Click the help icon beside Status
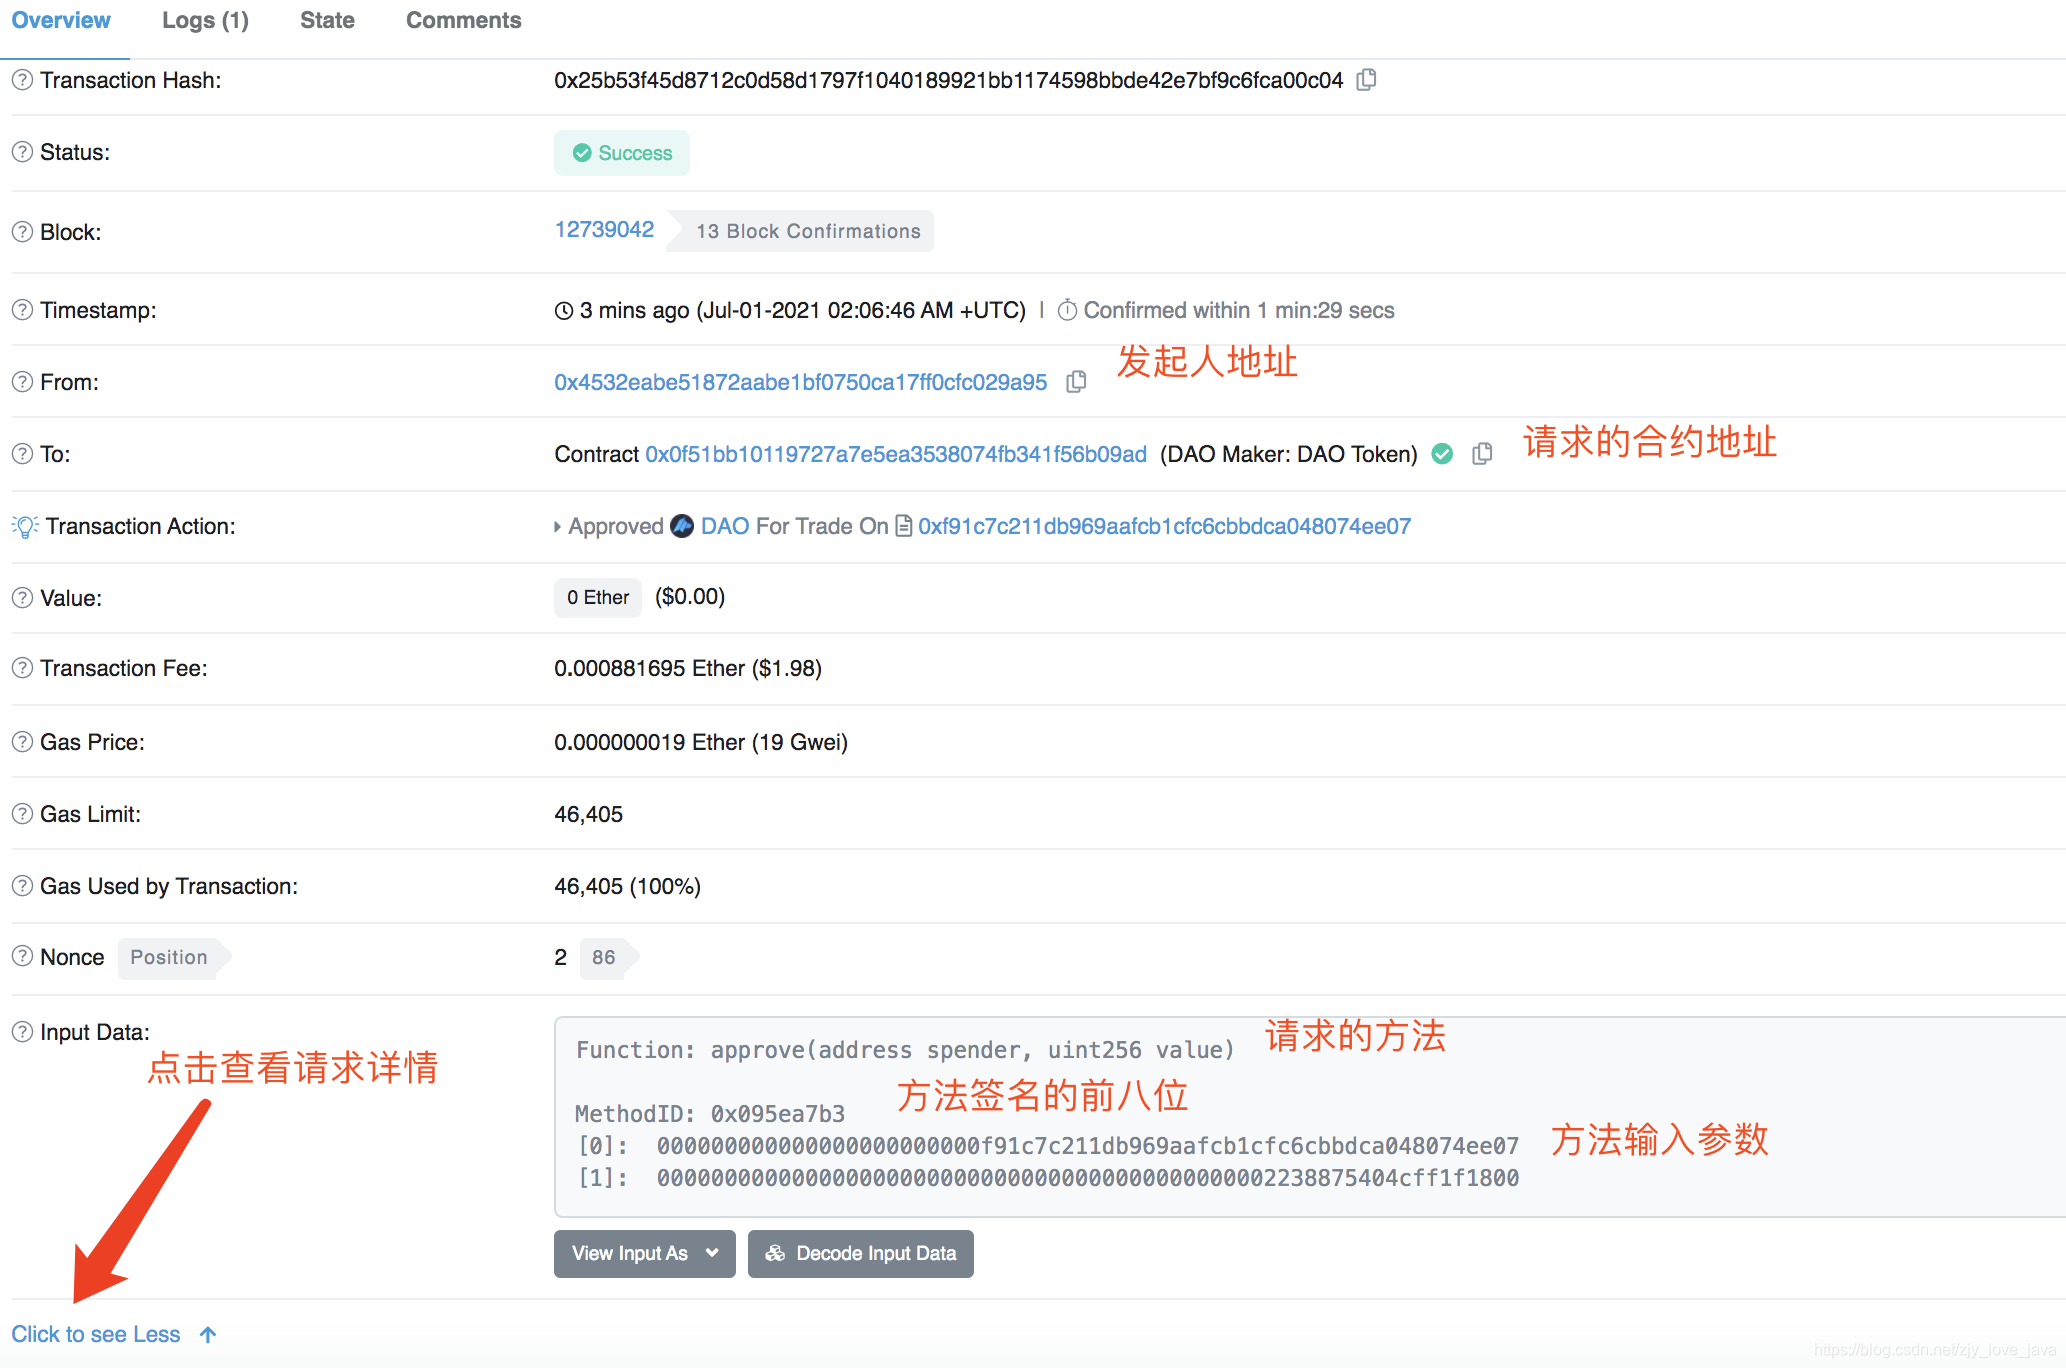 (x=21, y=152)
